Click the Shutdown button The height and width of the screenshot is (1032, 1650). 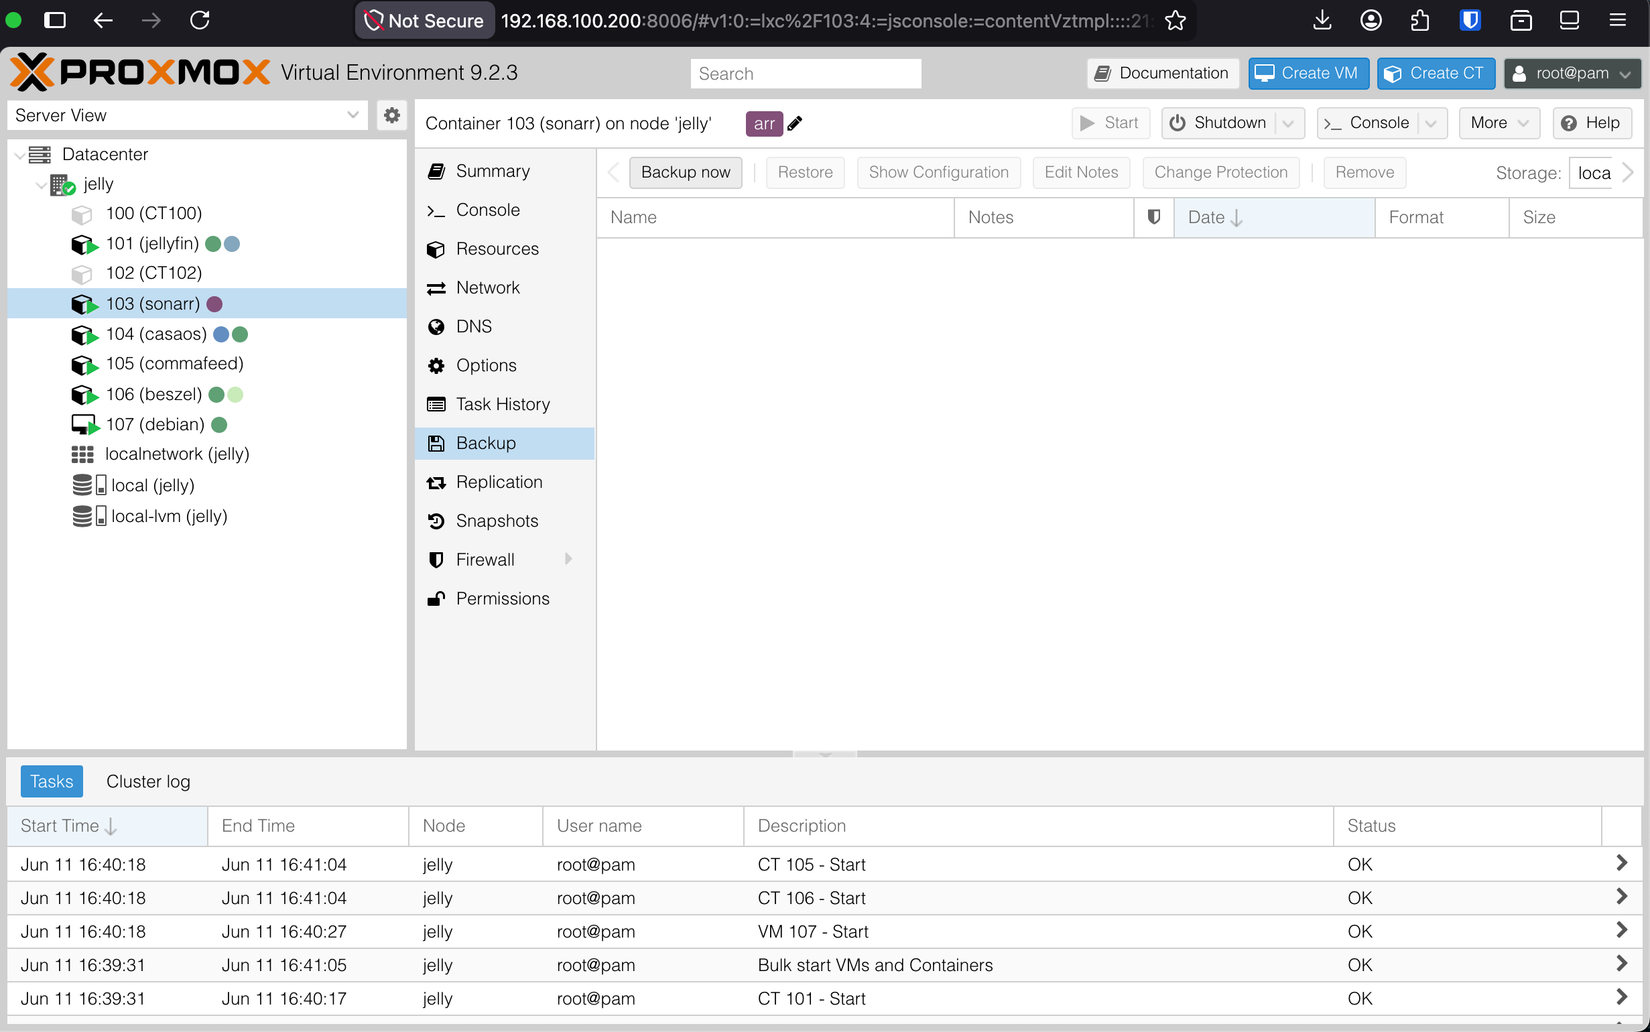tap(1219, 123)
